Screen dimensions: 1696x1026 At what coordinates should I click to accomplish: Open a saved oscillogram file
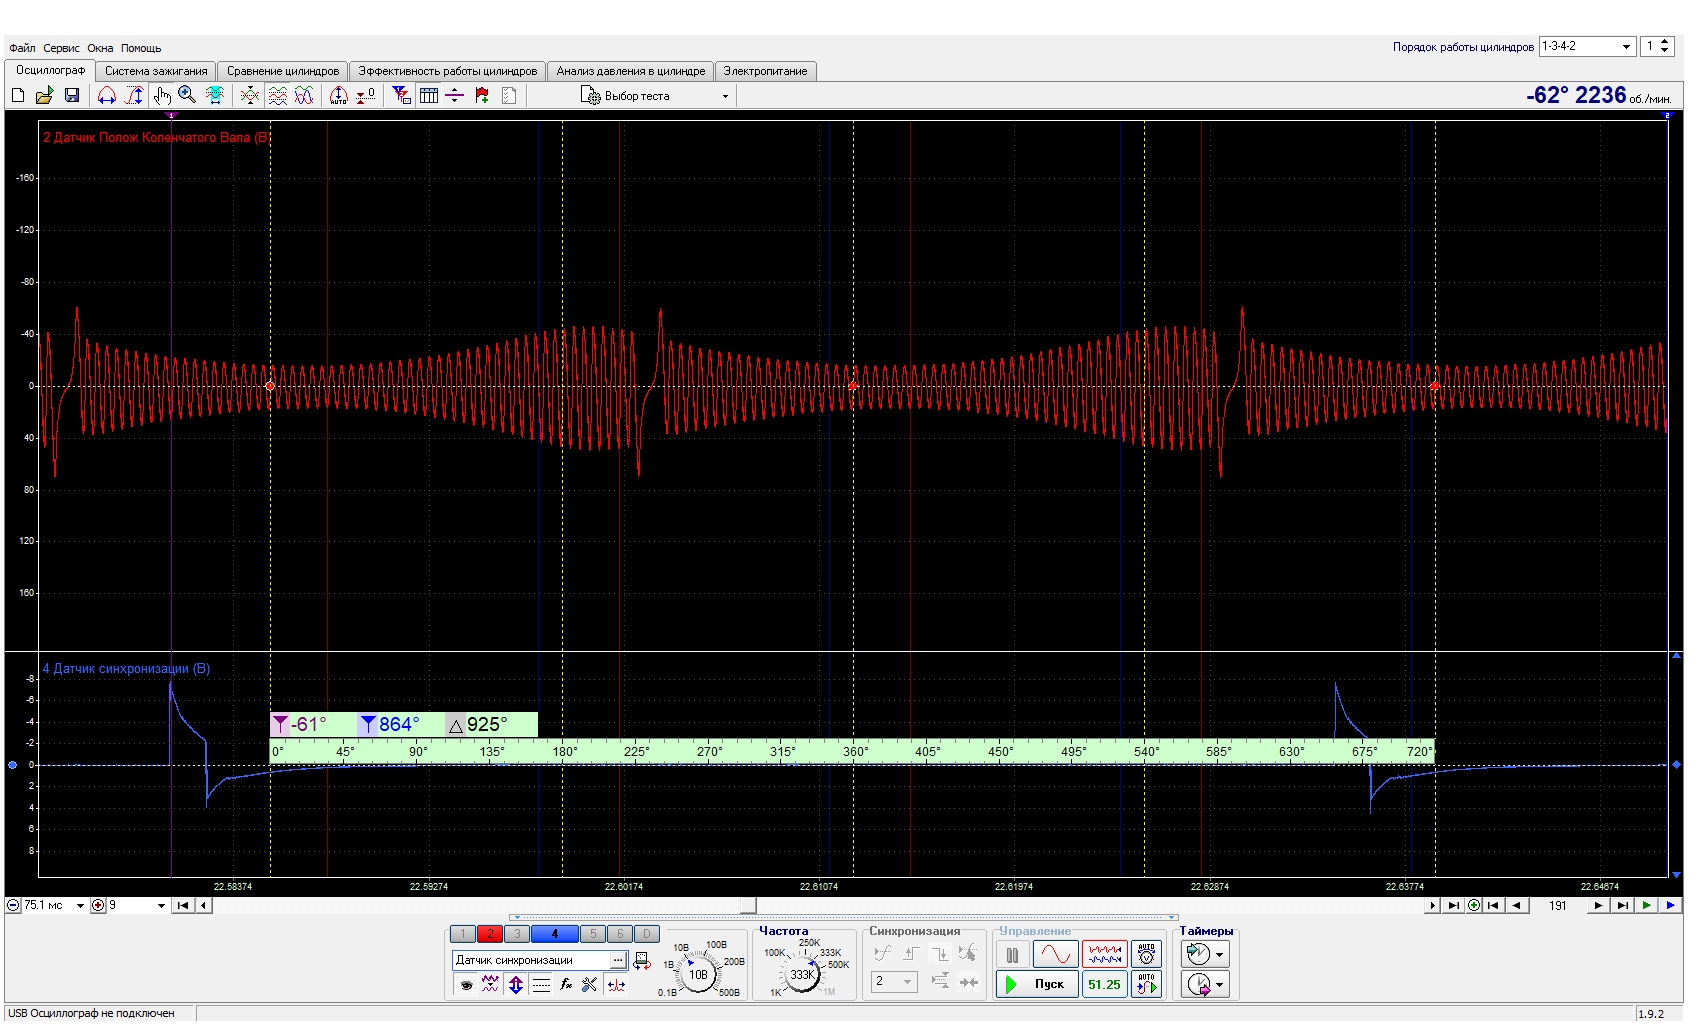coord(44,95)
